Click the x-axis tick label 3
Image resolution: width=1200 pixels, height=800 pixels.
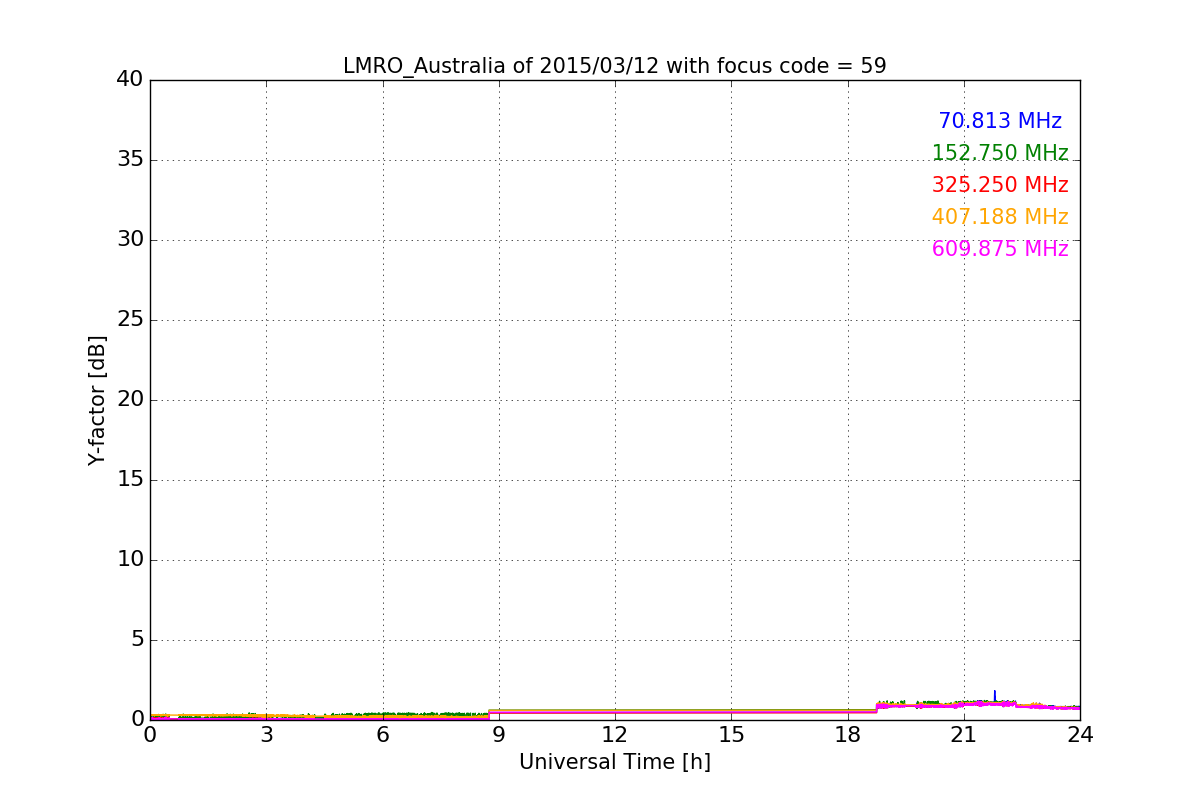click(x=266, y=735)
